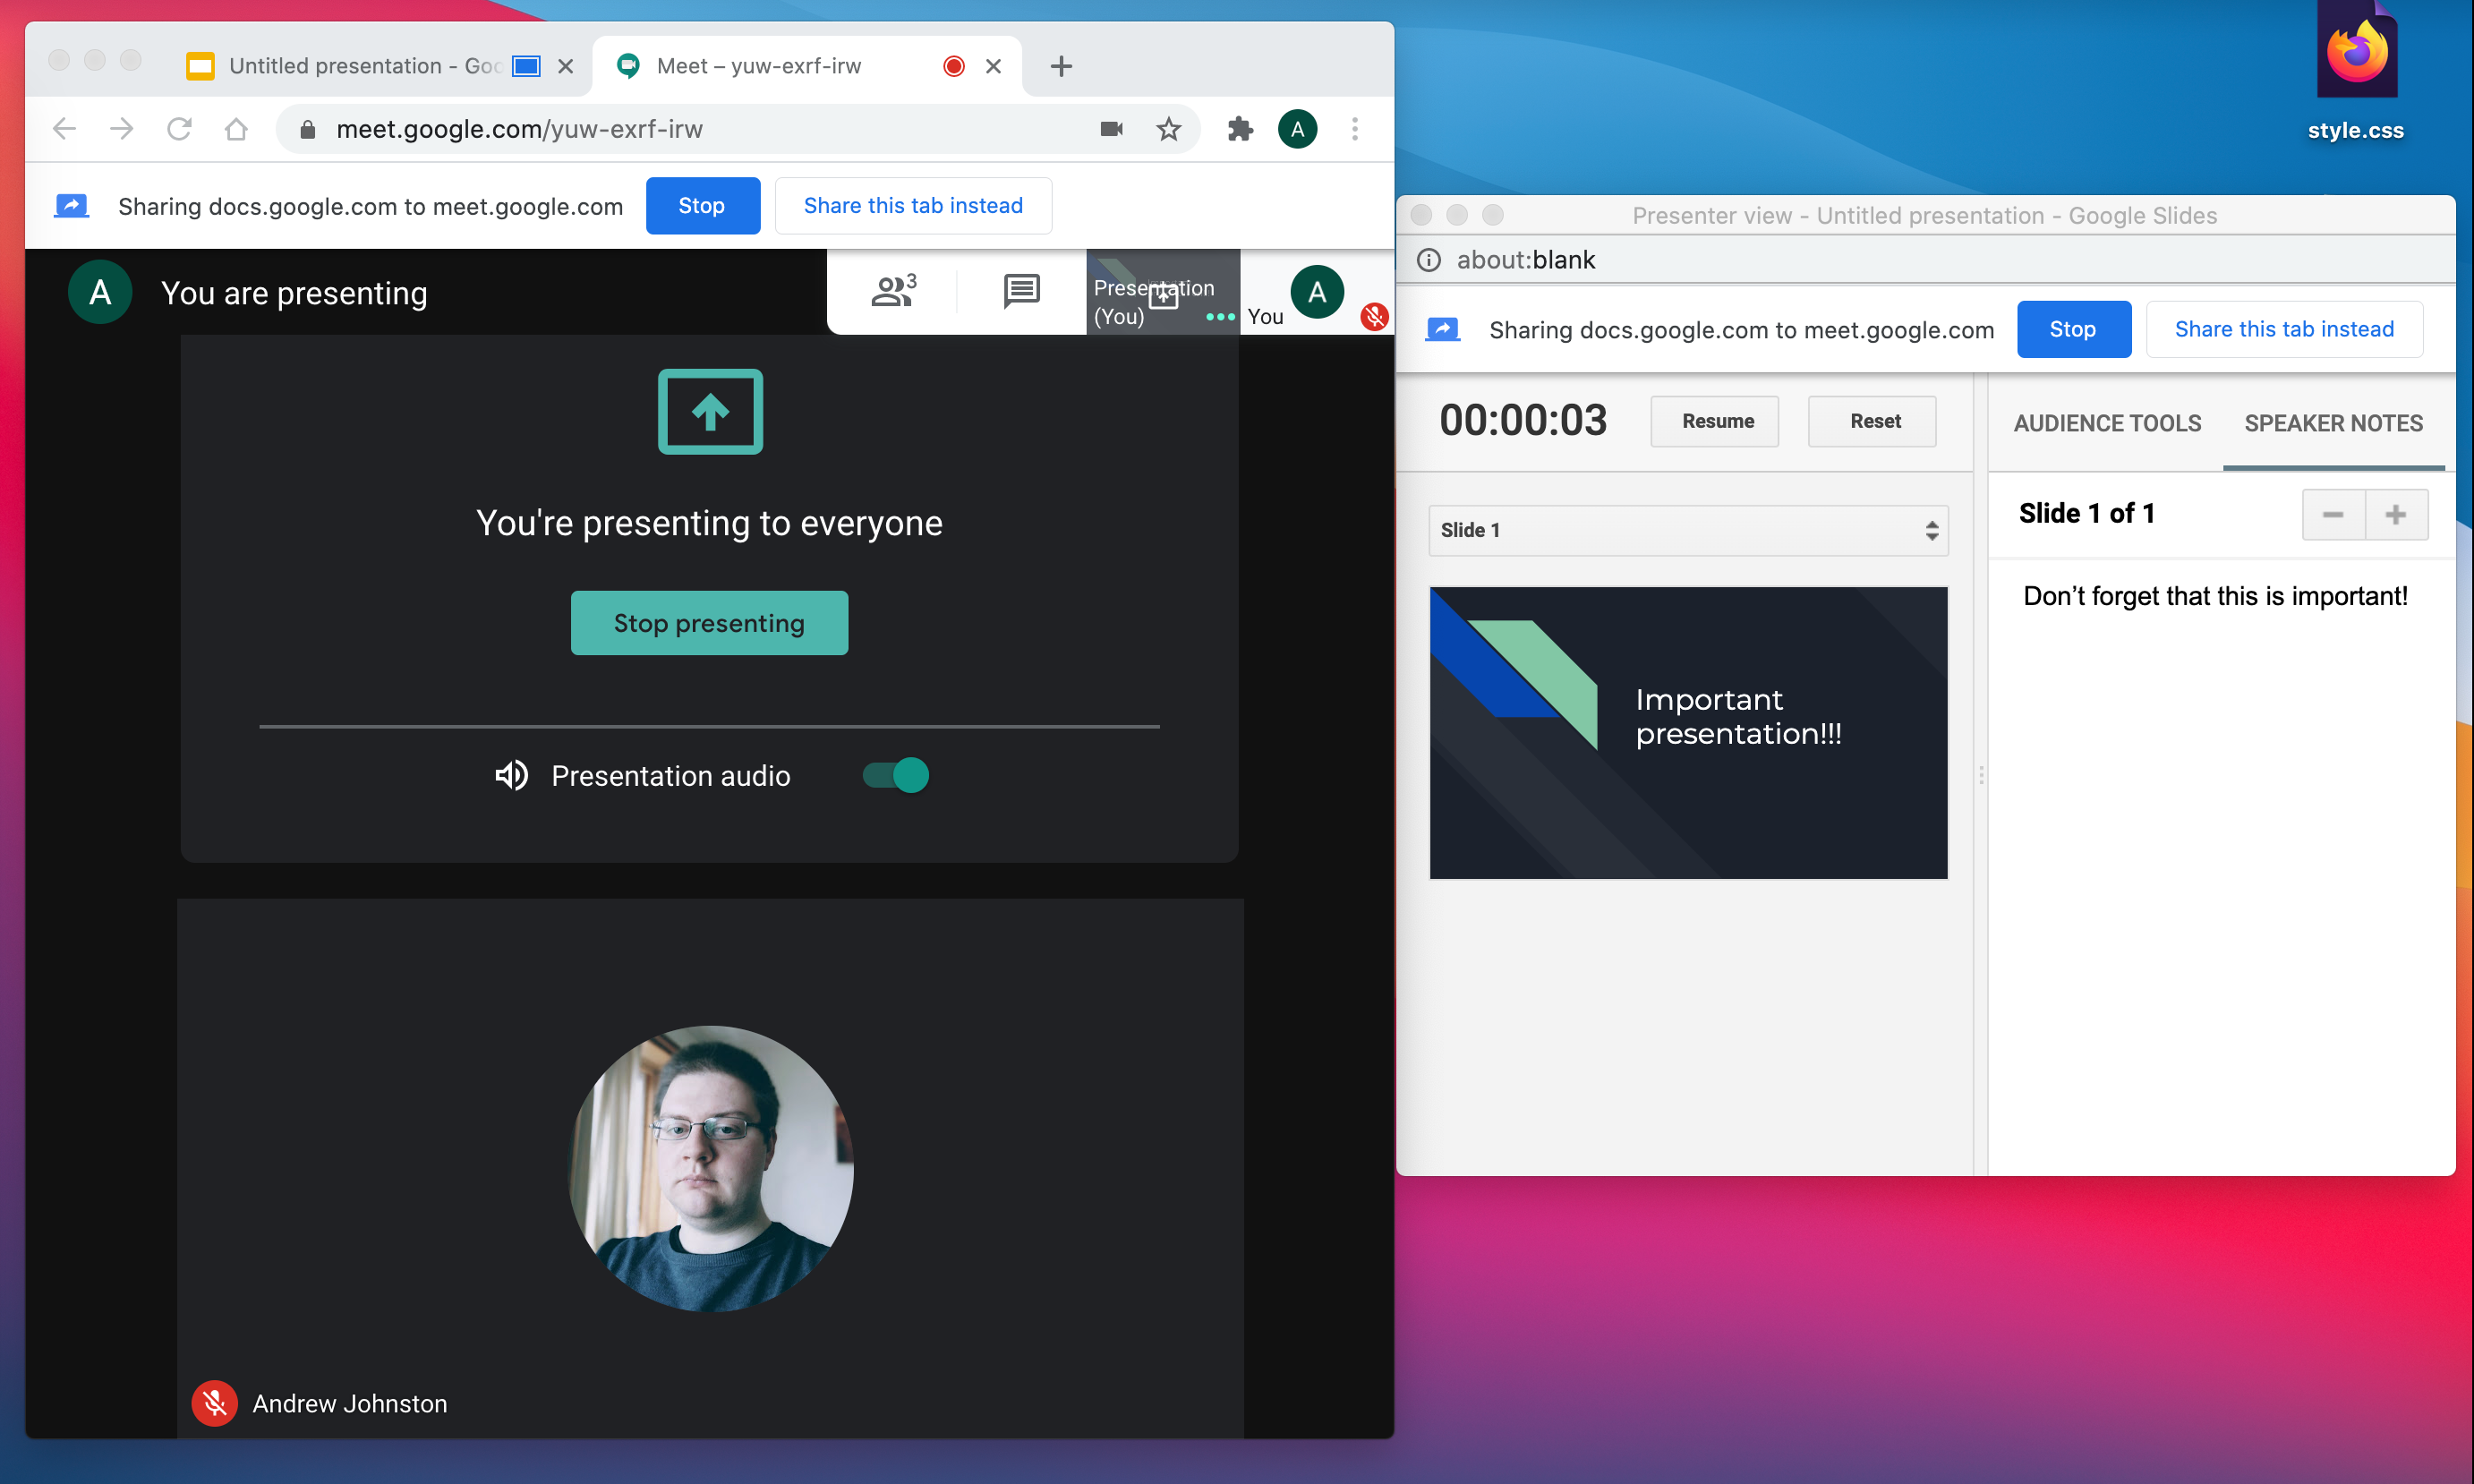This screenshot has width=2474, height=1484.
Task: Click the camera icon in the address bar
Action: point(1110,128)
